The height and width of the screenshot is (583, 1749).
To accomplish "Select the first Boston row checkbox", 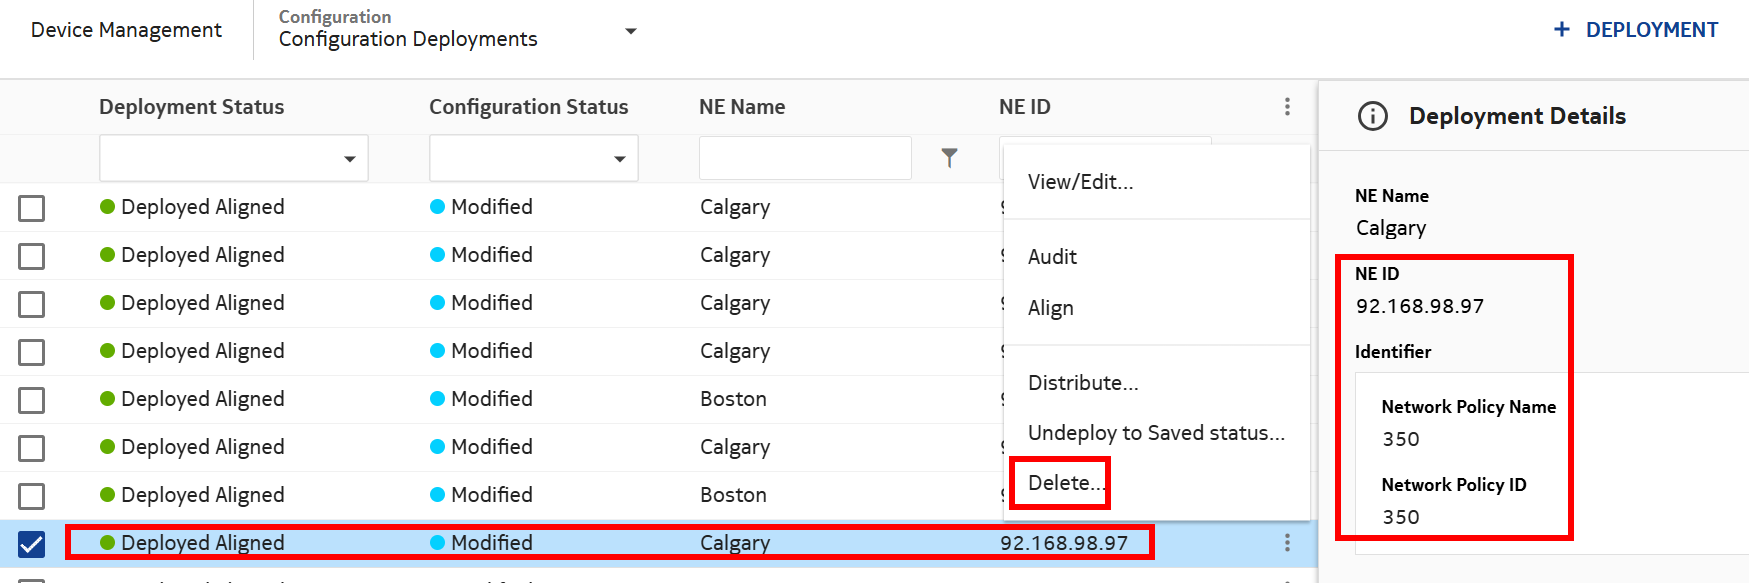I will [32, 400].
